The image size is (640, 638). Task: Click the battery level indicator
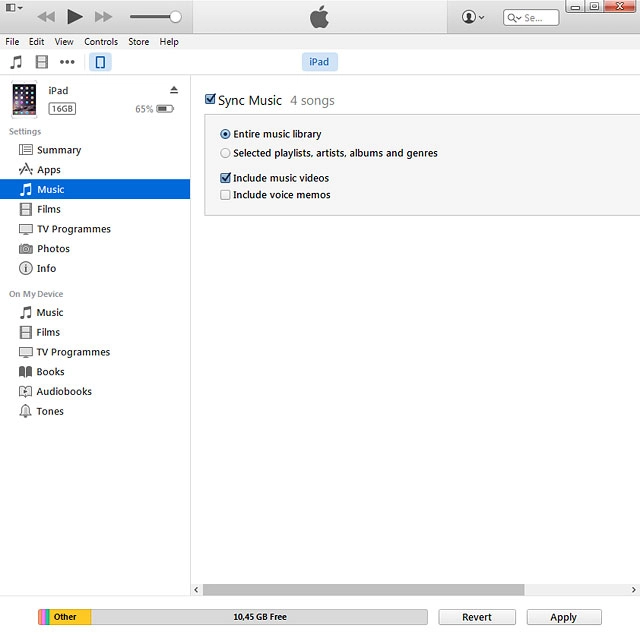[x=165, y=109]
